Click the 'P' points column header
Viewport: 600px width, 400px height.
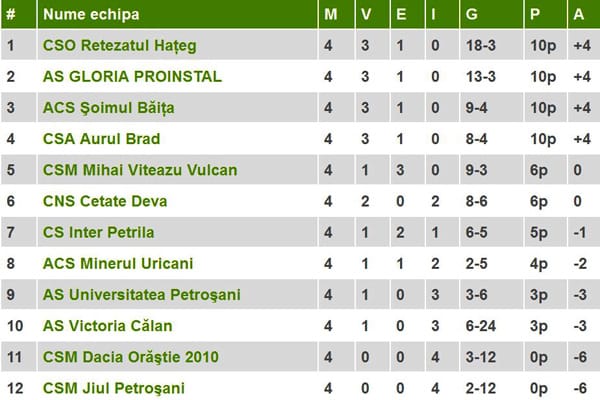[x=535, y=15]
